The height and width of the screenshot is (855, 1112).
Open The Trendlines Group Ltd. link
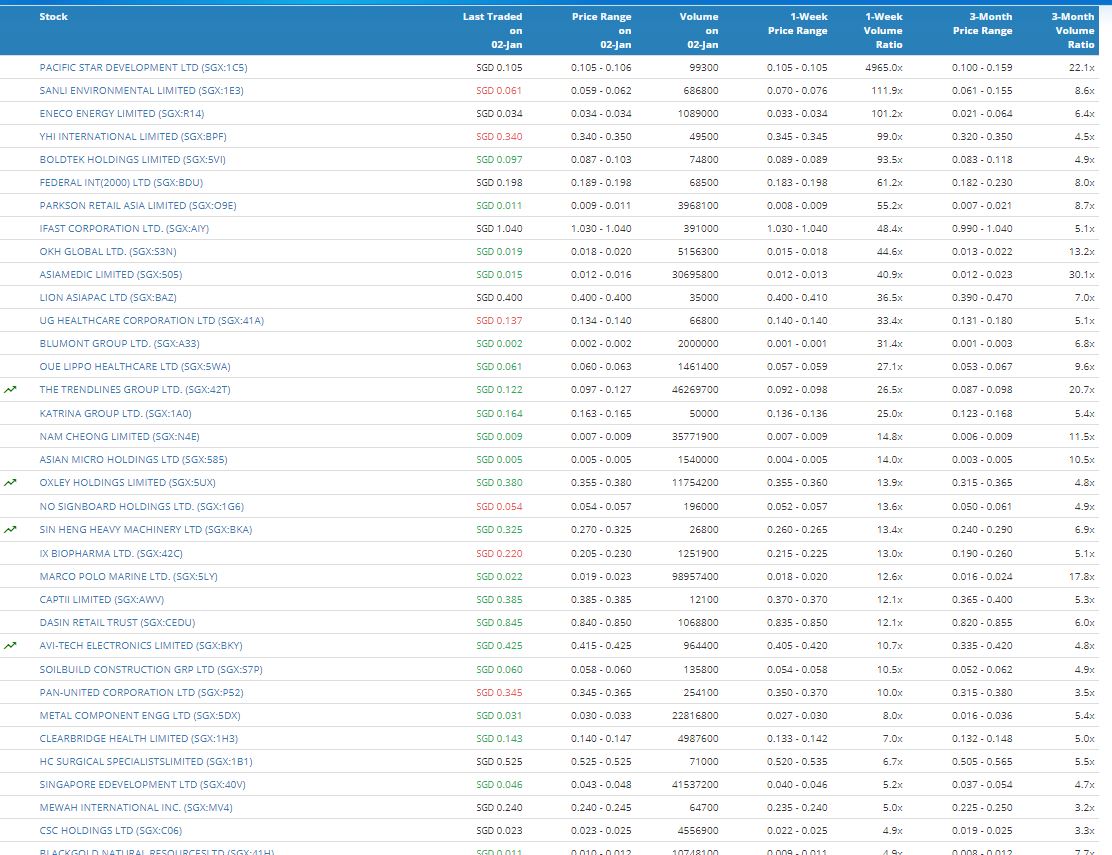(x=135, y=390)
